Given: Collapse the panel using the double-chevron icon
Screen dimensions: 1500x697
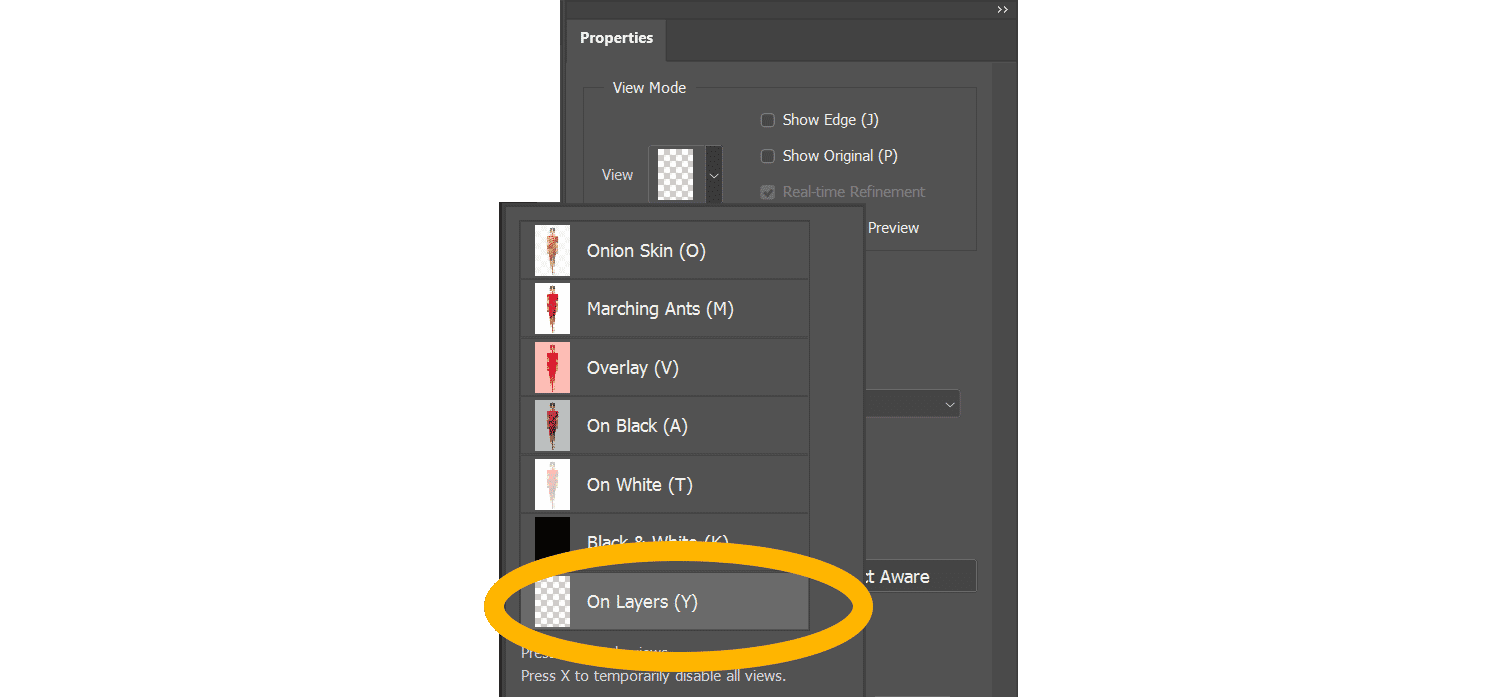Looking at the screenshot, I should click(x=1002, y=10).
